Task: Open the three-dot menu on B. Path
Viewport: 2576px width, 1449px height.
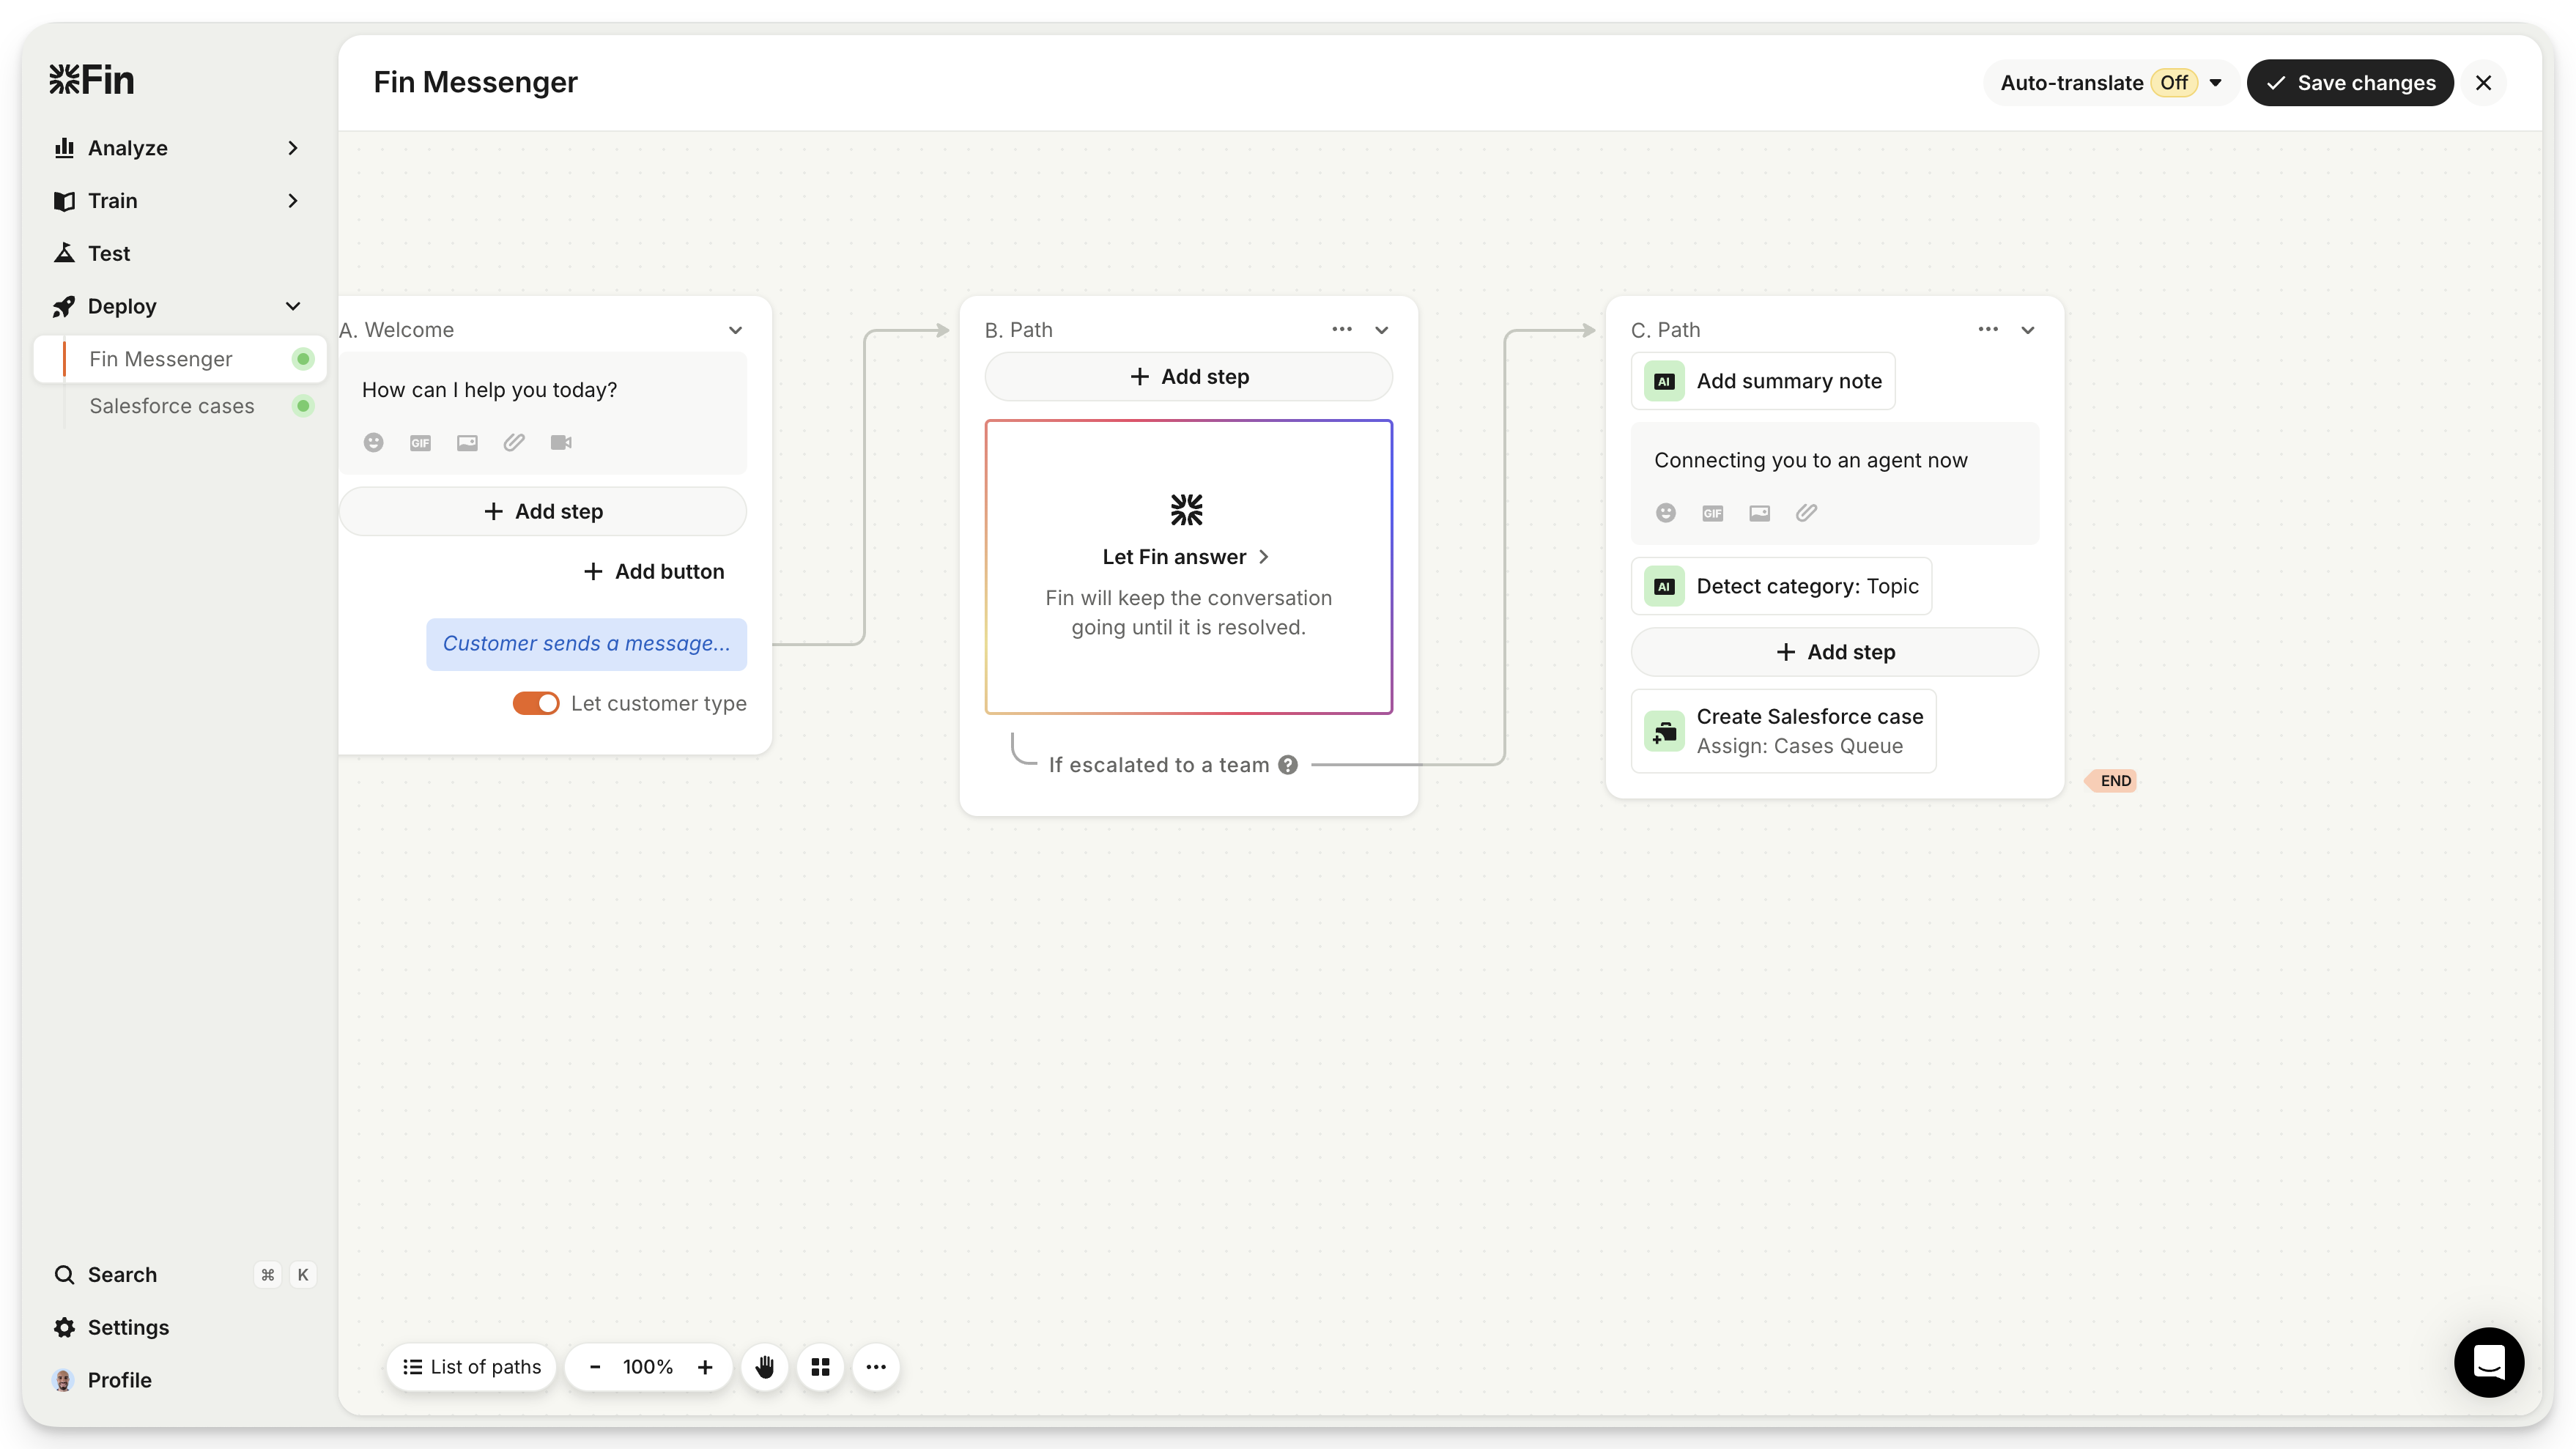Action: [1342, 329]
